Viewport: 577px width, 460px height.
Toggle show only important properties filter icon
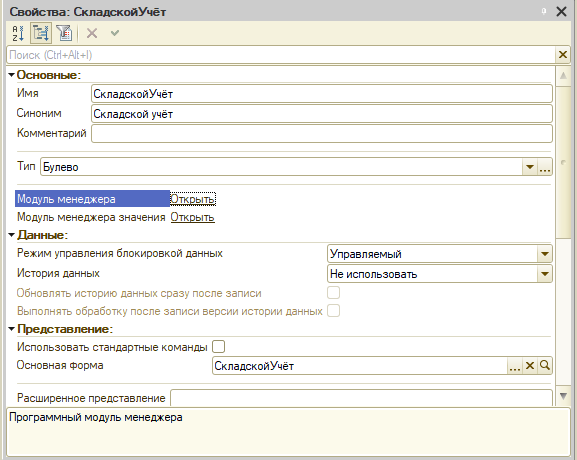pyautogui.click(x=65, y=33)
